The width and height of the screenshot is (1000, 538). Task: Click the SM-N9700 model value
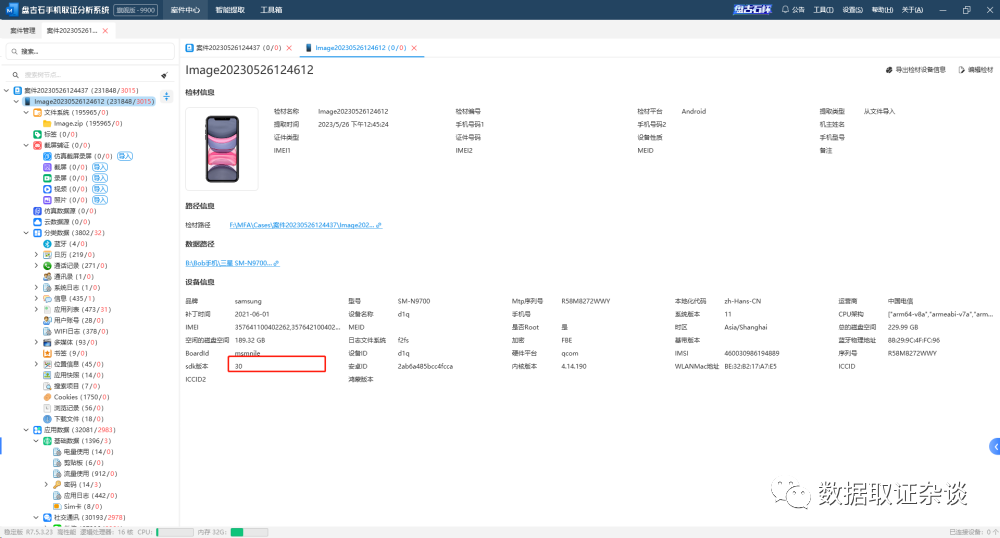414,301
